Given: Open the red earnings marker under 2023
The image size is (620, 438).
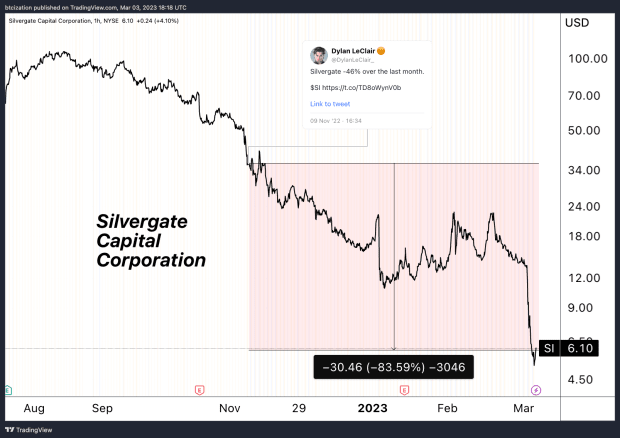Looking at the screenshot, I should tap(404, 388).
